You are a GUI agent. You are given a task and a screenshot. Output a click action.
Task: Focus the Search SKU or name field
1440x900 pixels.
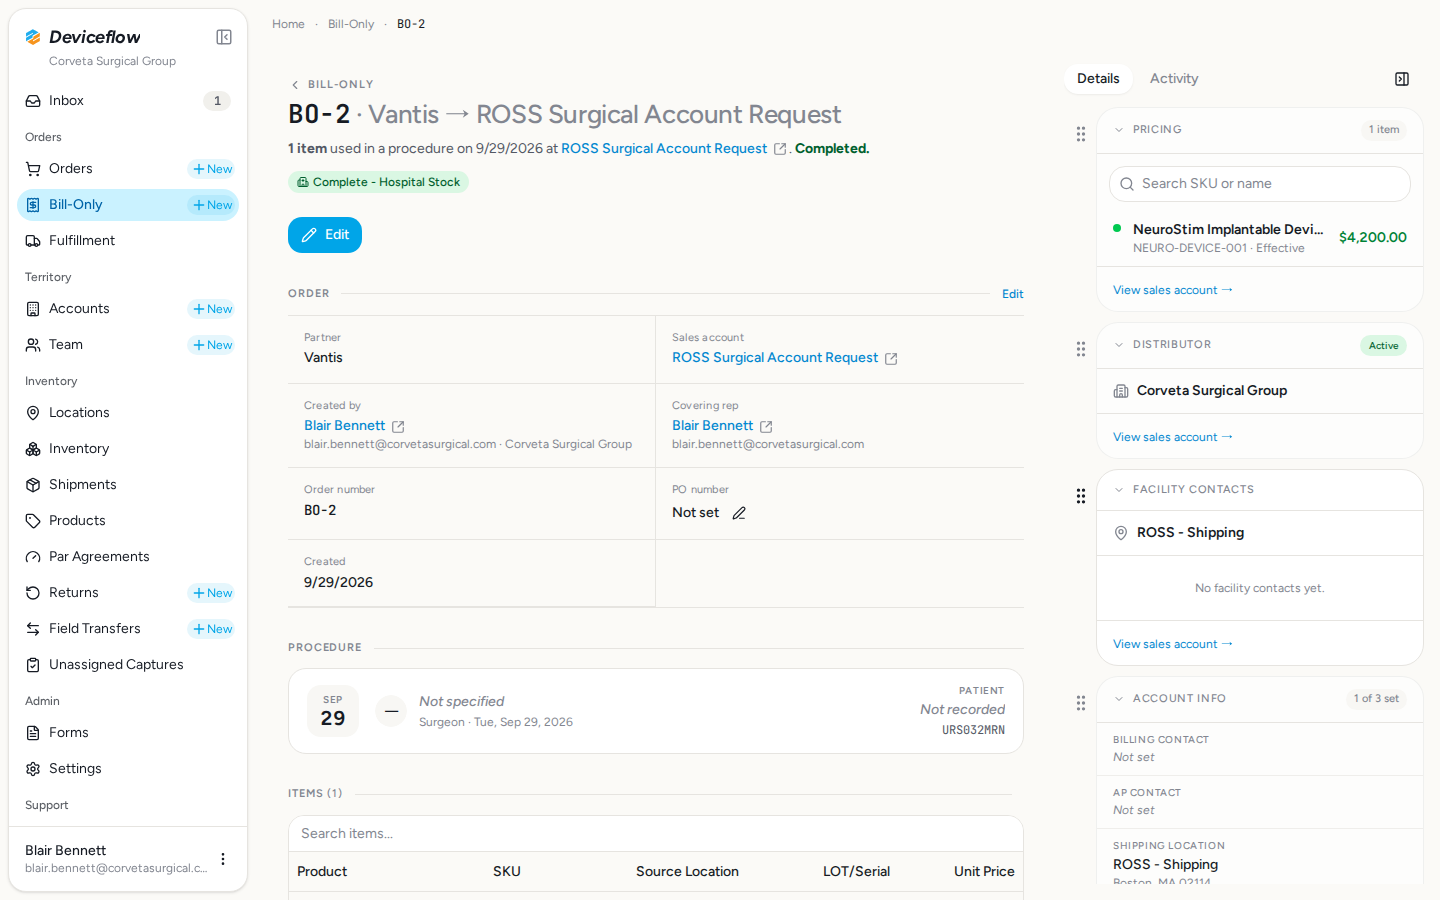click(x=1260, y=184)
